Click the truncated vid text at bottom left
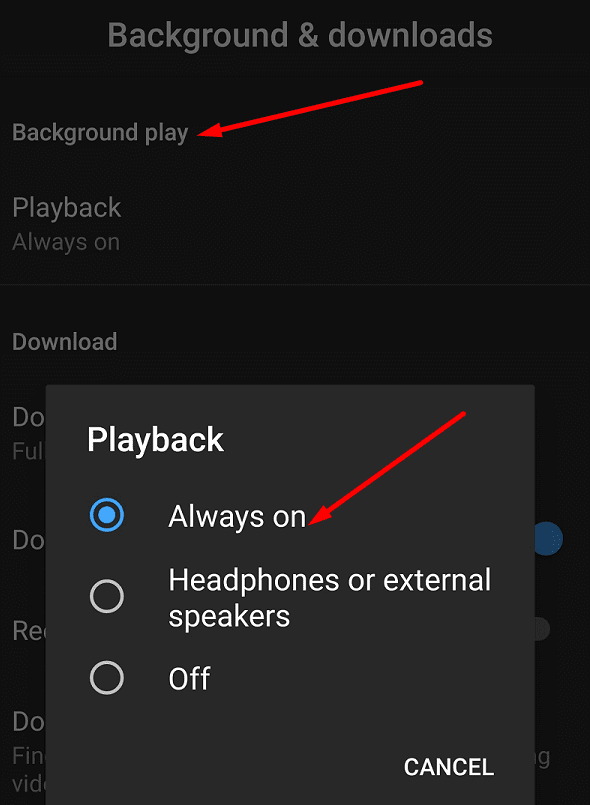The image size is (590, 805). point(29,784)
